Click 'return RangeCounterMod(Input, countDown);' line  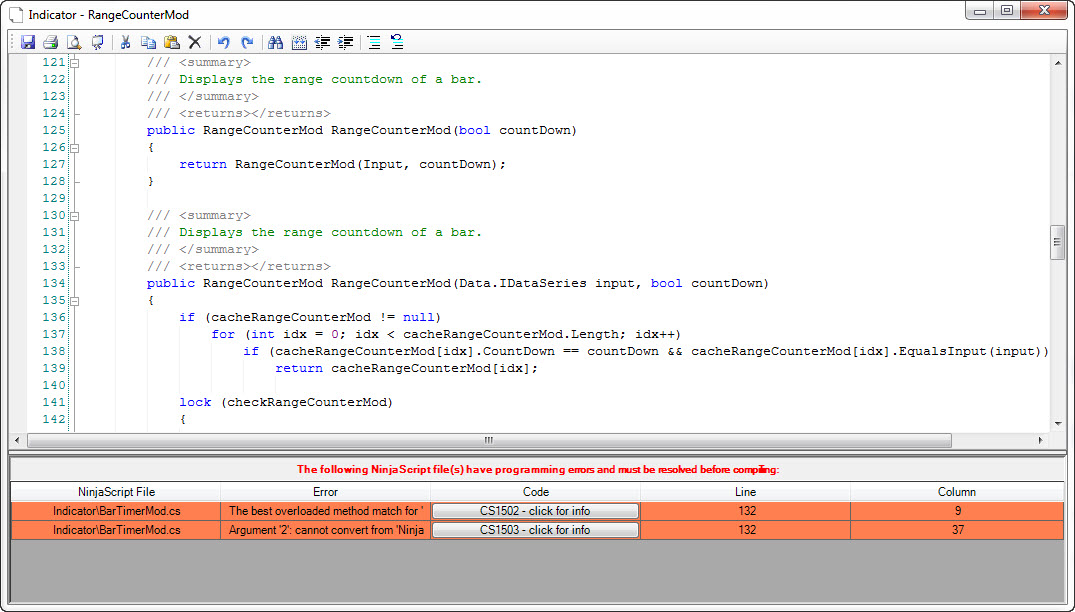click(x=342, y=164)
